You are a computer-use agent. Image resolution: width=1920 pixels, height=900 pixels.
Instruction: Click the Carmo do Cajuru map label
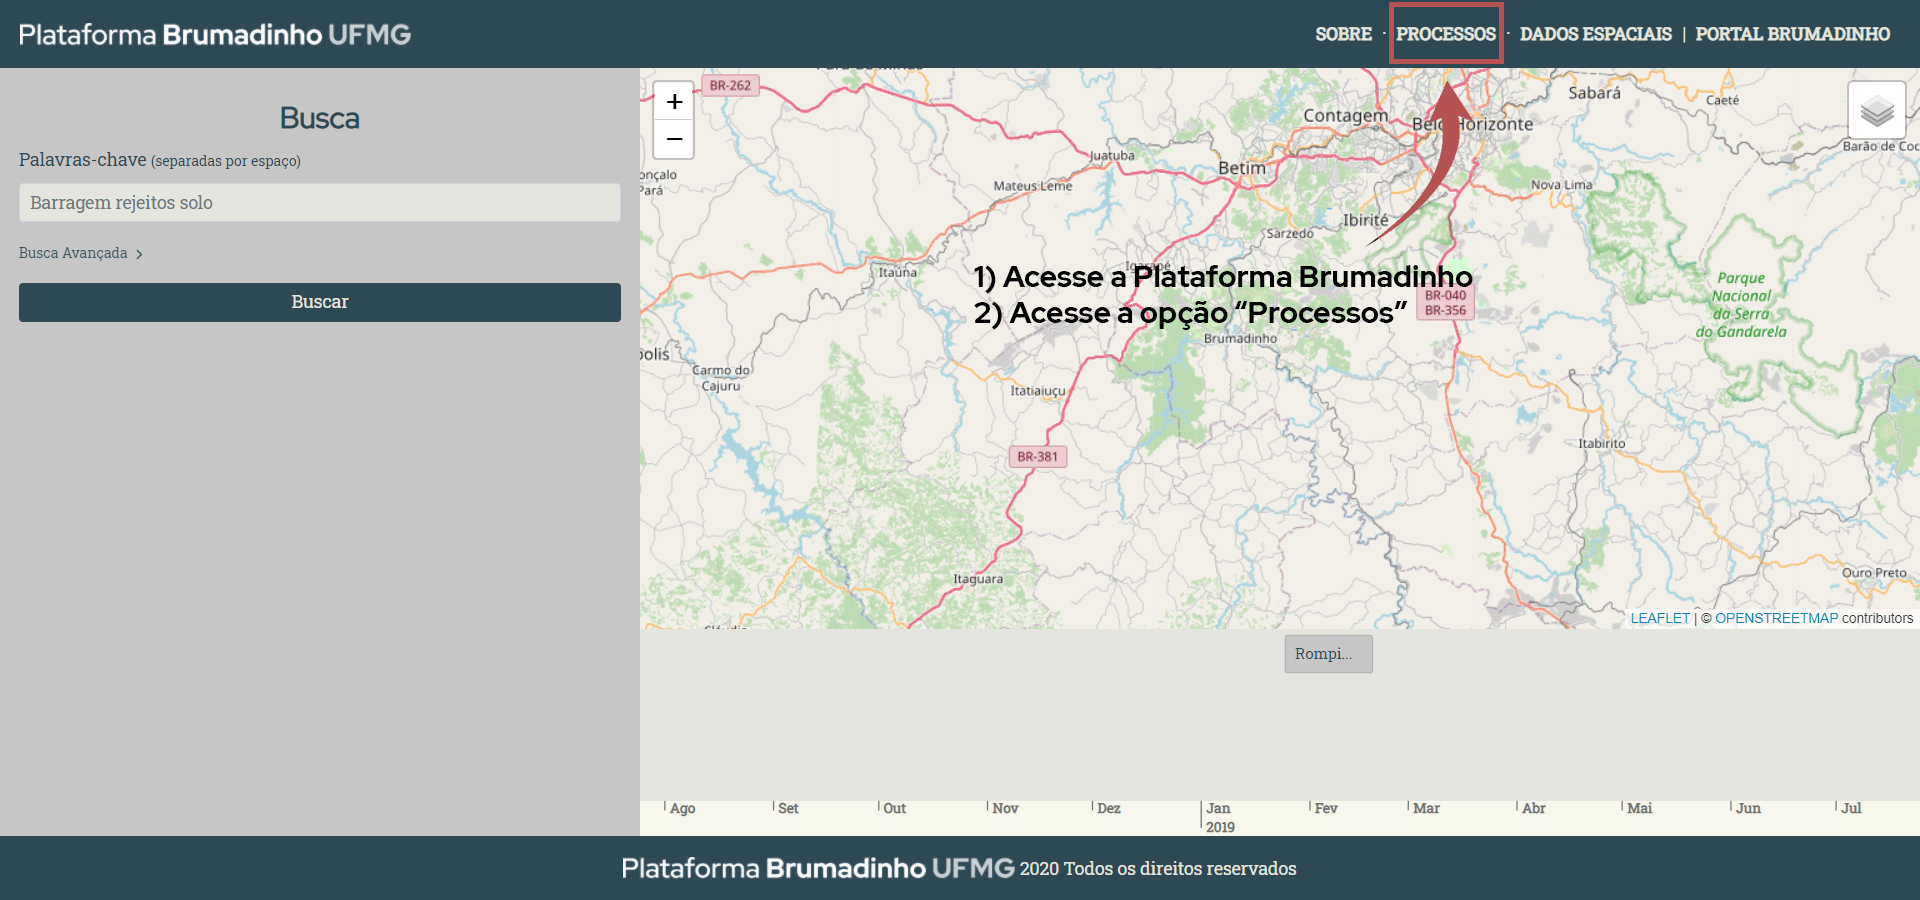coord(721,378)
